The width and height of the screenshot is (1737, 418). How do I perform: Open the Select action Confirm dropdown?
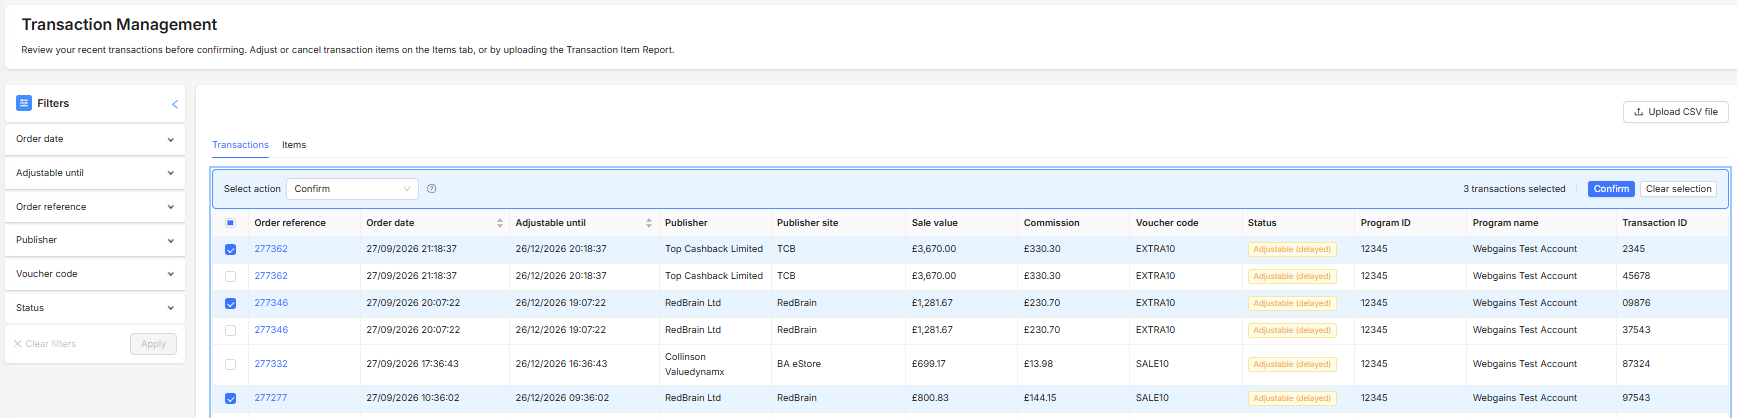coord(352,189)
